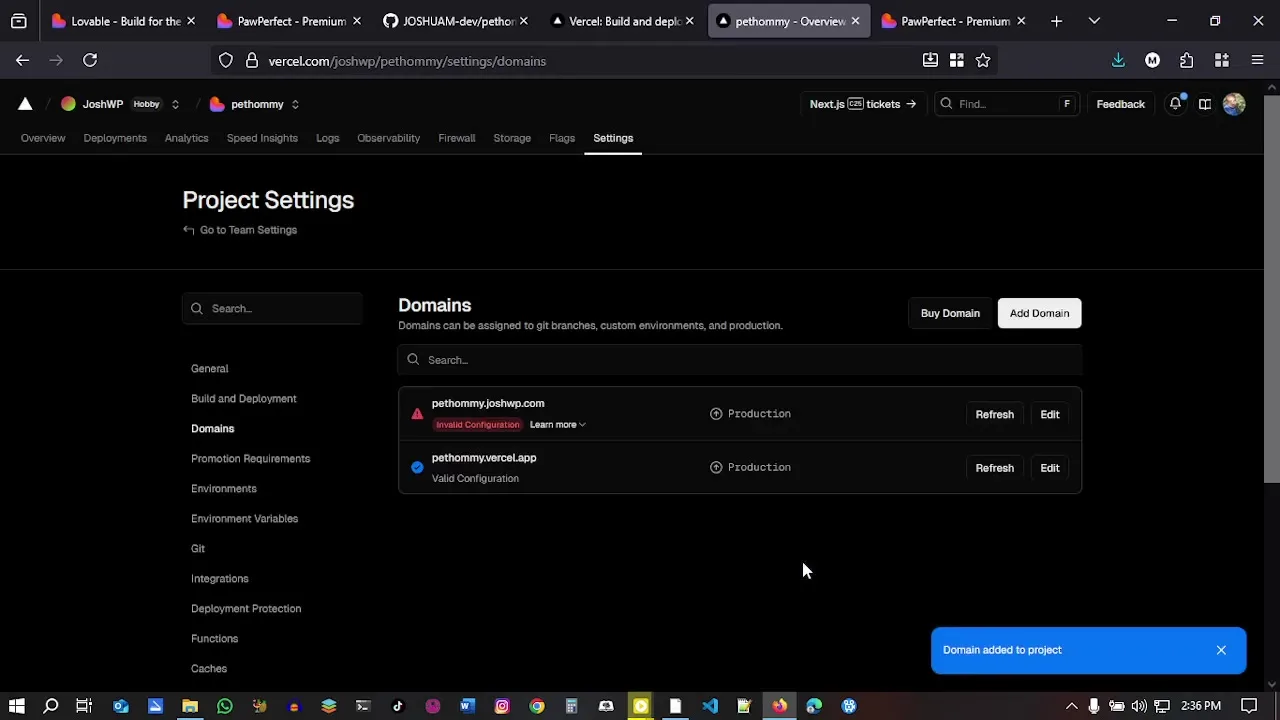
Task: Follow the Go to Team Settings link
Action: click(240, 230)
